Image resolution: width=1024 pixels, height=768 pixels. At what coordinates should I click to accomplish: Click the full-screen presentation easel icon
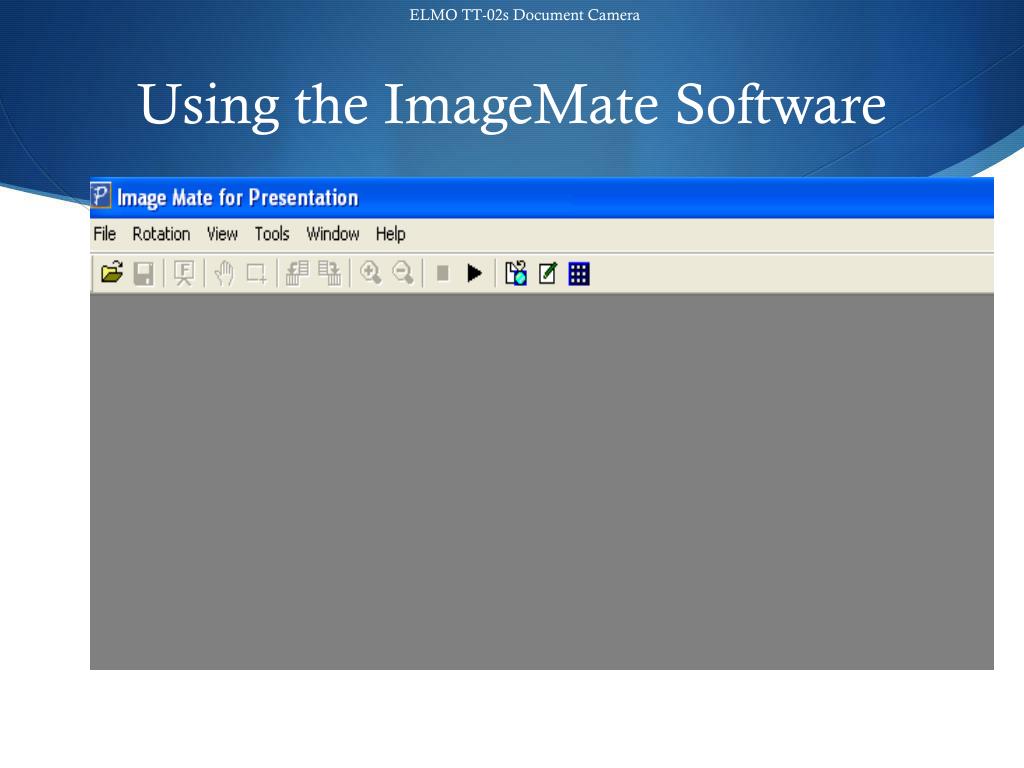click(x=184, y=274)
